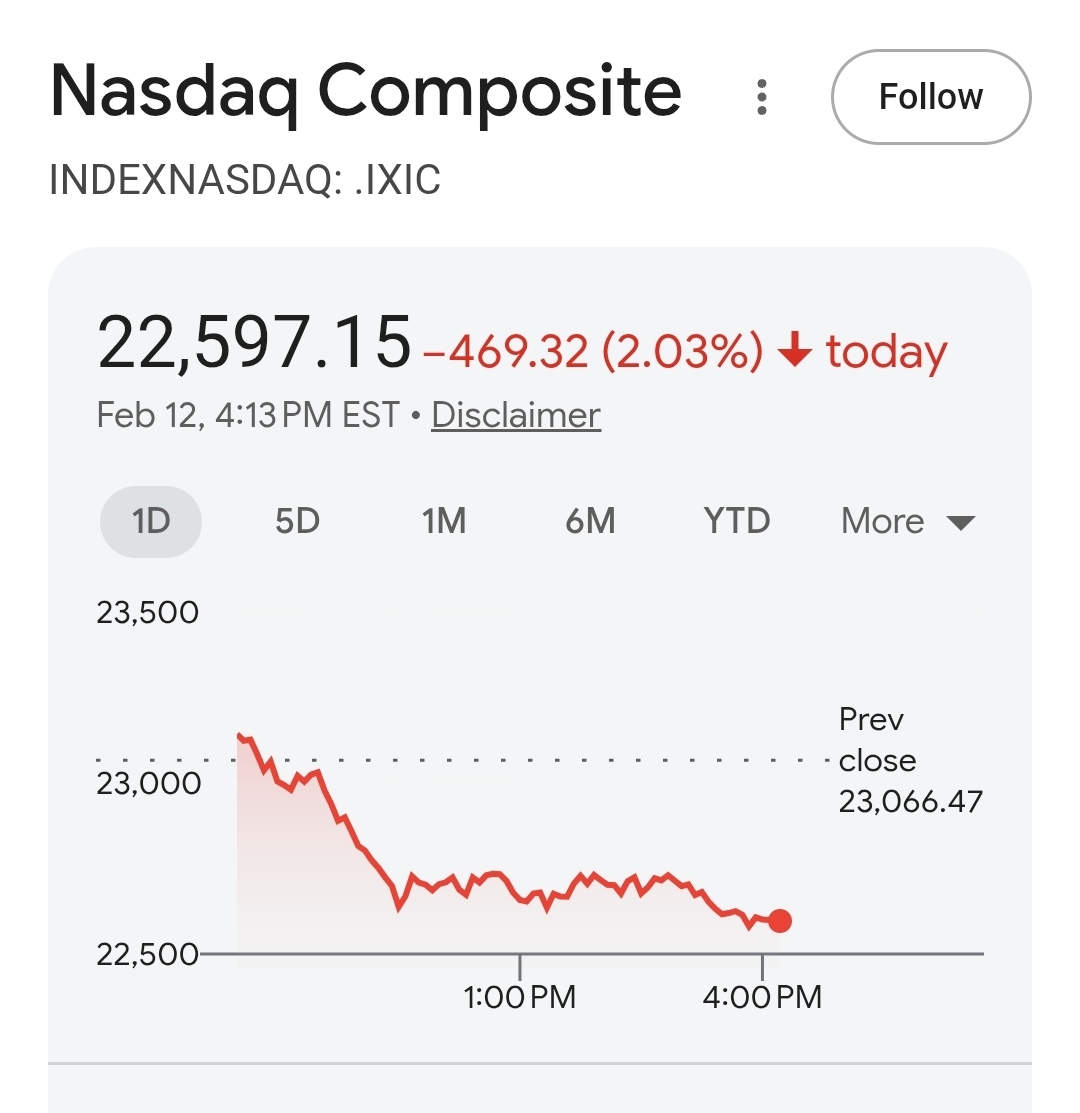Screen dimensions: 1080x1113
Task: Click the red endpoint dot on chart
Action: [x=780, y=921]
